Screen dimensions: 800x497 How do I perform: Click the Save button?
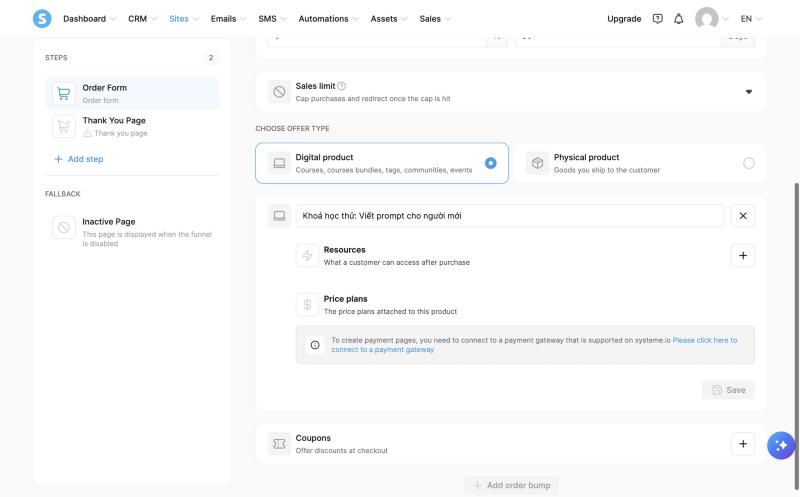(x=728, y=390)
